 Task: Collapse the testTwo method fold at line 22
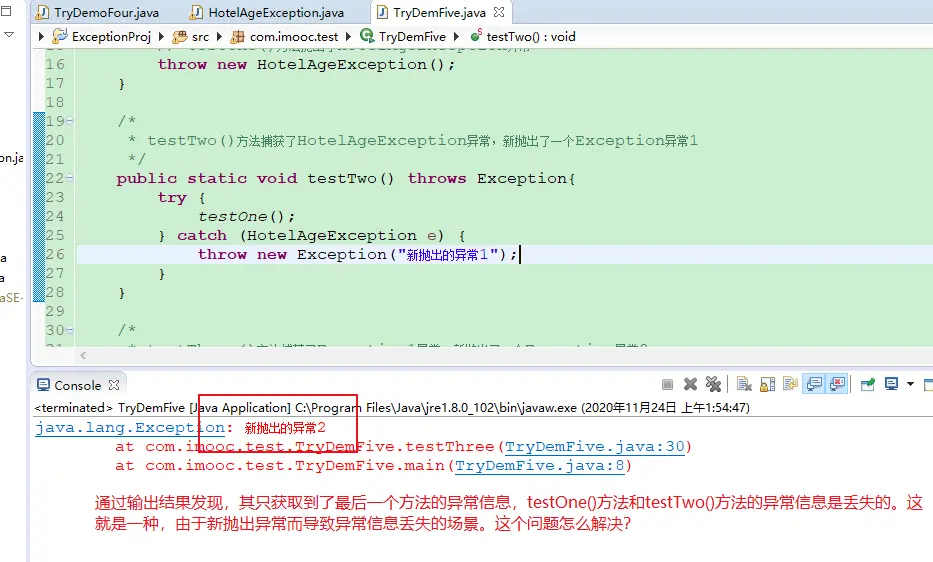(70, 177)
